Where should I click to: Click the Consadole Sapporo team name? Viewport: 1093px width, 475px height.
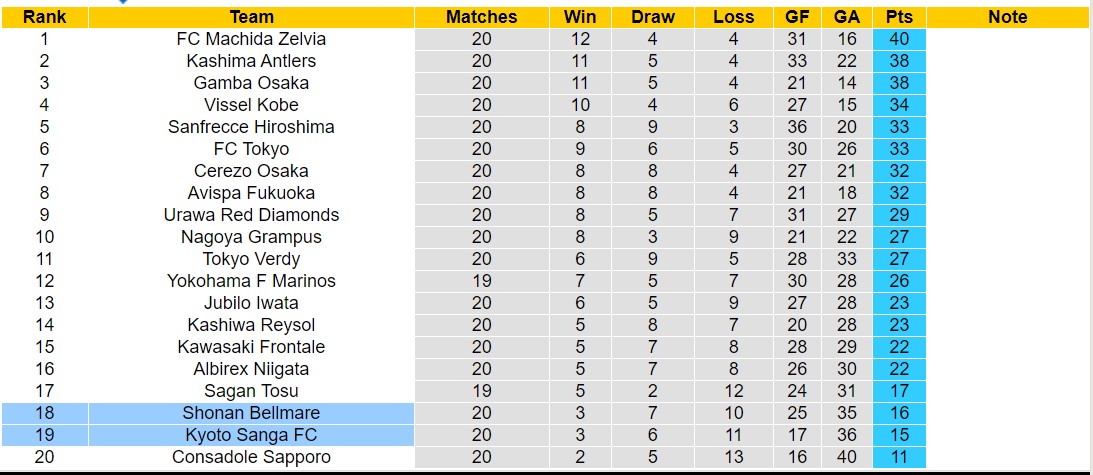pos(251,457)
